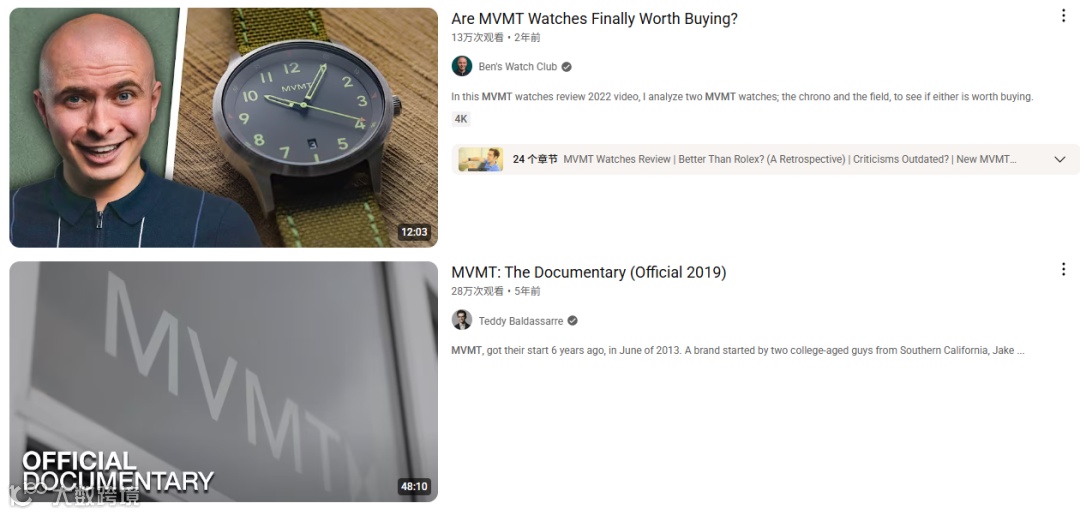Click verified badge next to Teddy Baldassarre

(x=572, y=321)
